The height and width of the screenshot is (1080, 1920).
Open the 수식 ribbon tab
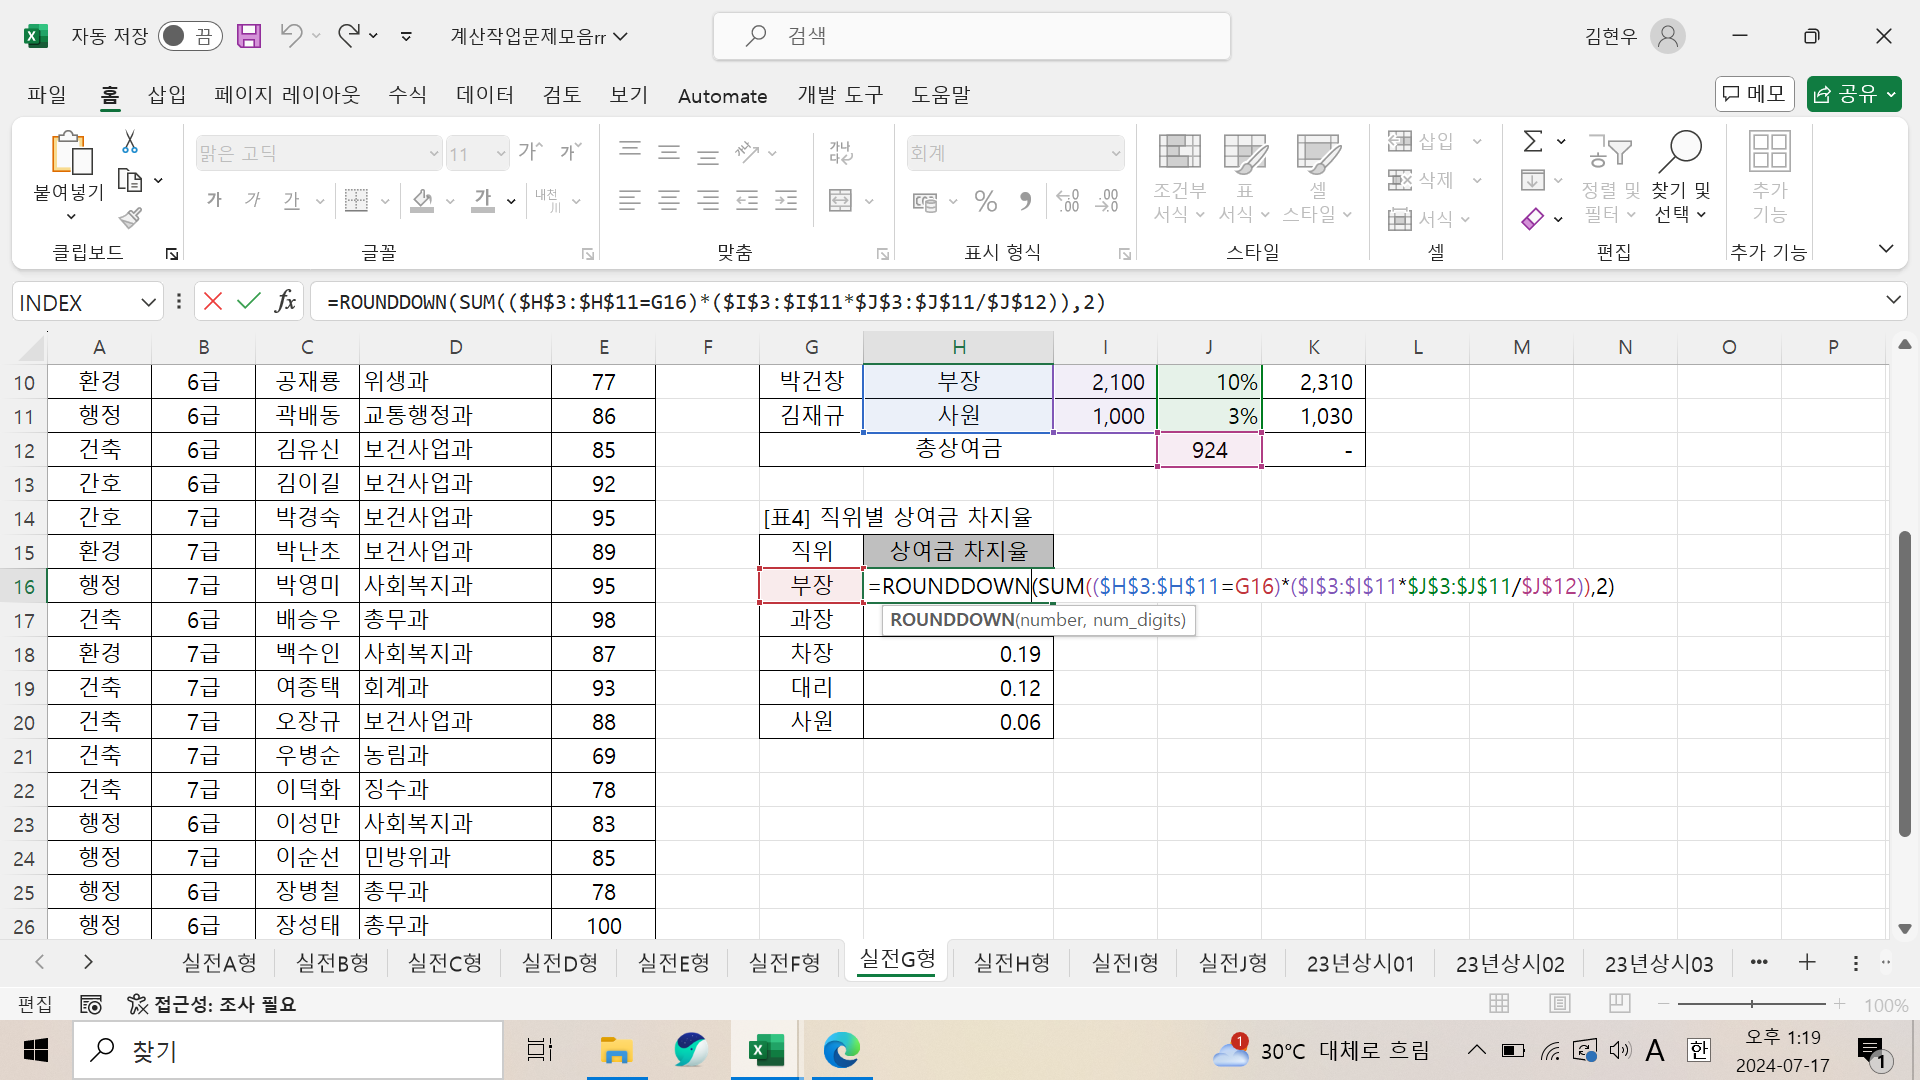[x=407, y=95]
